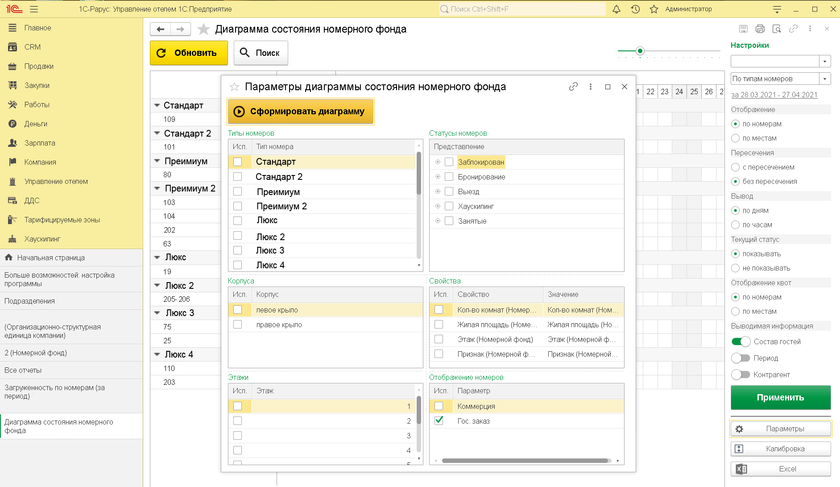Uncheck the Гос. заказ checkbox
The image size is (840, 487).
tap(438, 421)
